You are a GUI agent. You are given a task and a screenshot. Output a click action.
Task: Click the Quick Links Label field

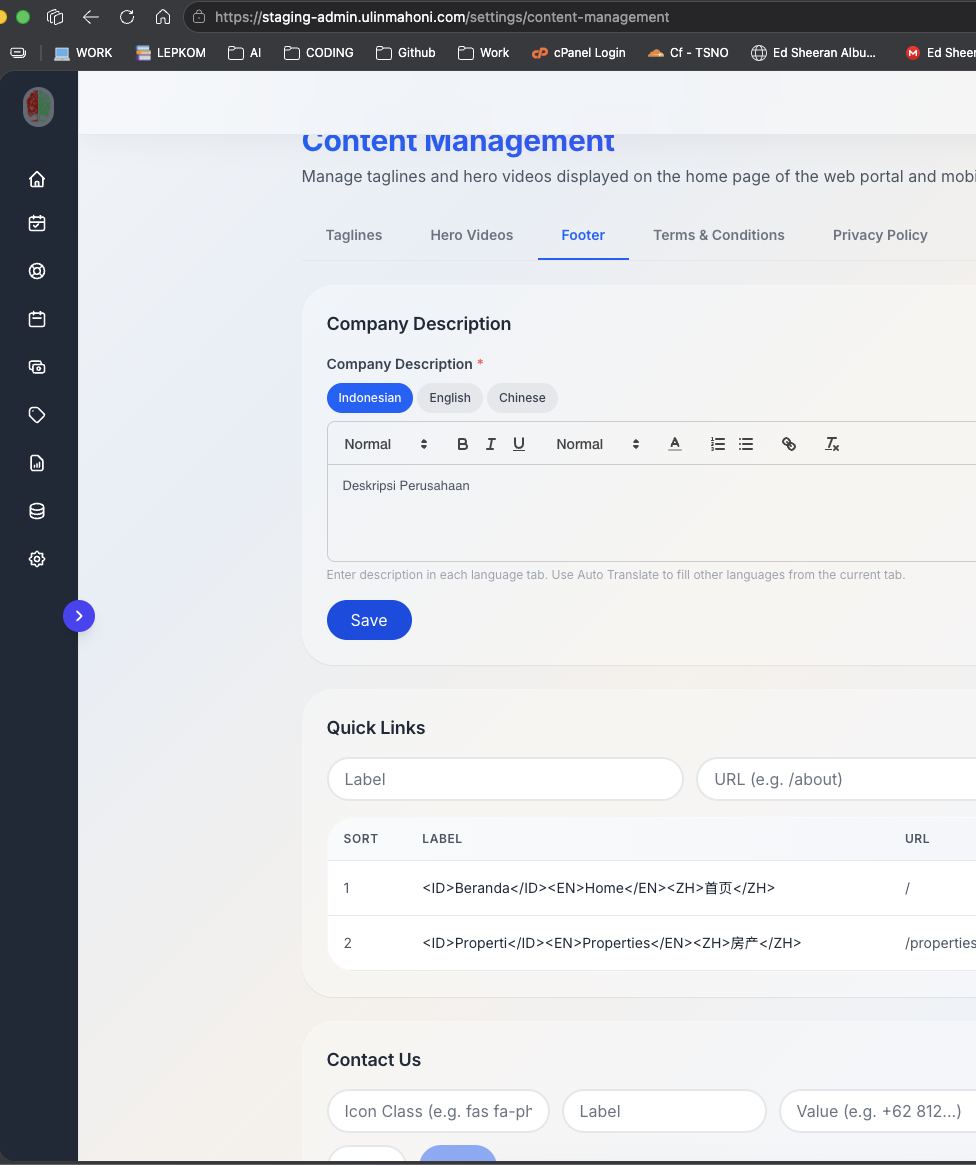click(505, 779)
